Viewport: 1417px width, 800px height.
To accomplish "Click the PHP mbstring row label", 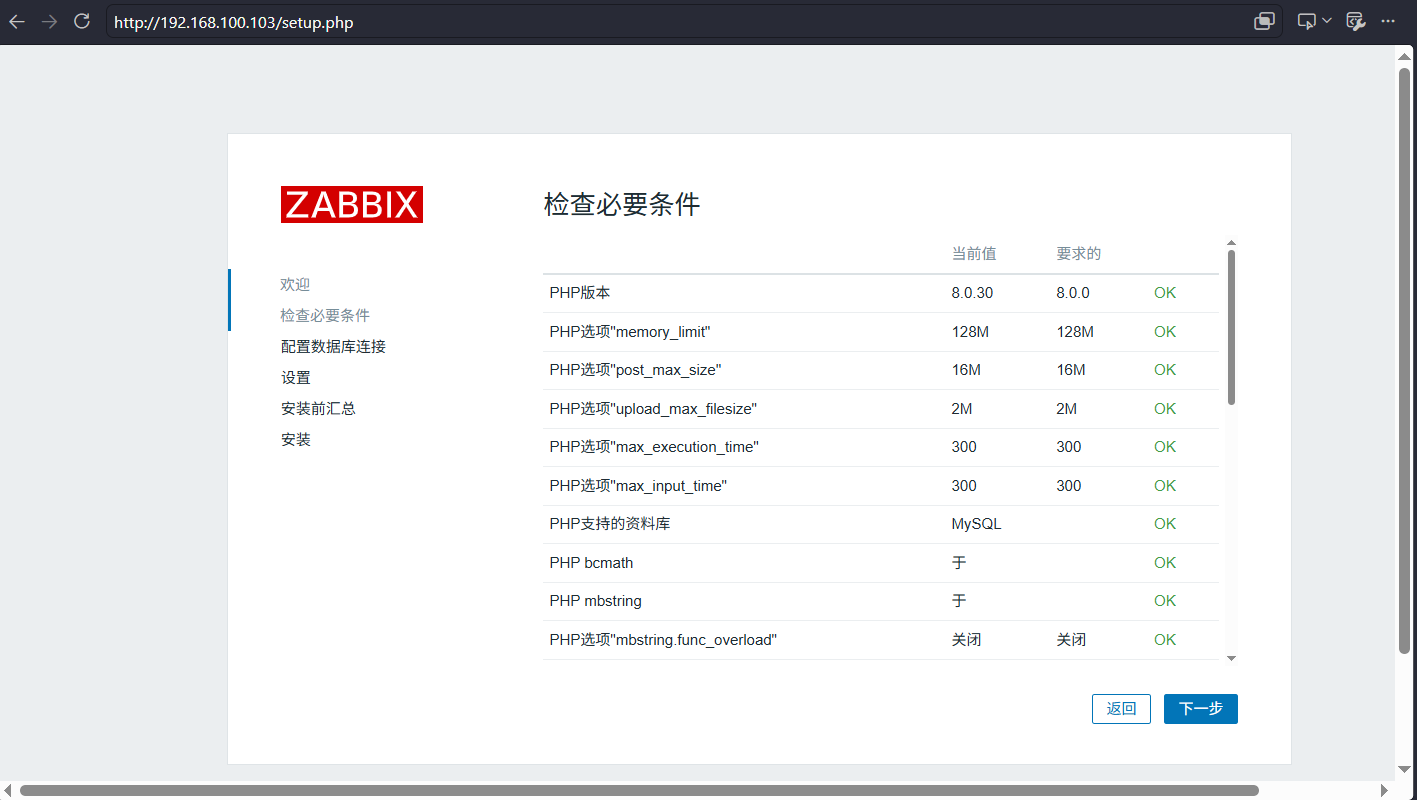I will pyautogui.click(x=596, y=601).
